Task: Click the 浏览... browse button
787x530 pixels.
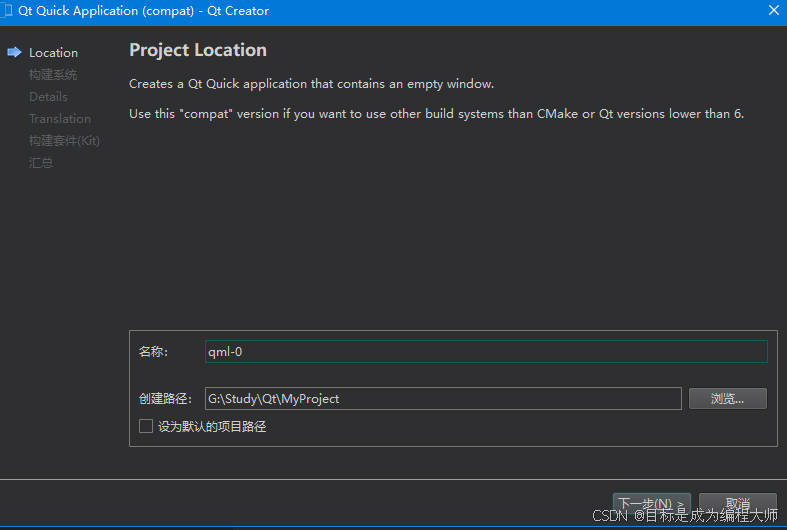Action: tap(727, 399)
